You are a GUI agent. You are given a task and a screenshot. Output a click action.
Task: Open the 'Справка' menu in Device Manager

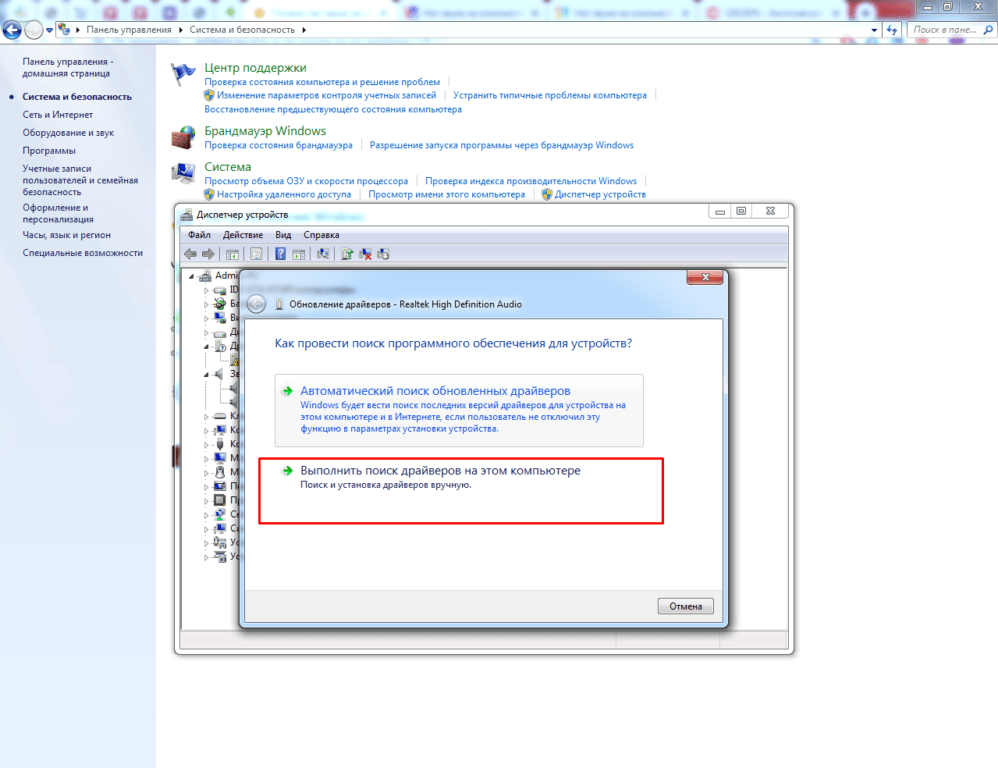pos(321,235)
